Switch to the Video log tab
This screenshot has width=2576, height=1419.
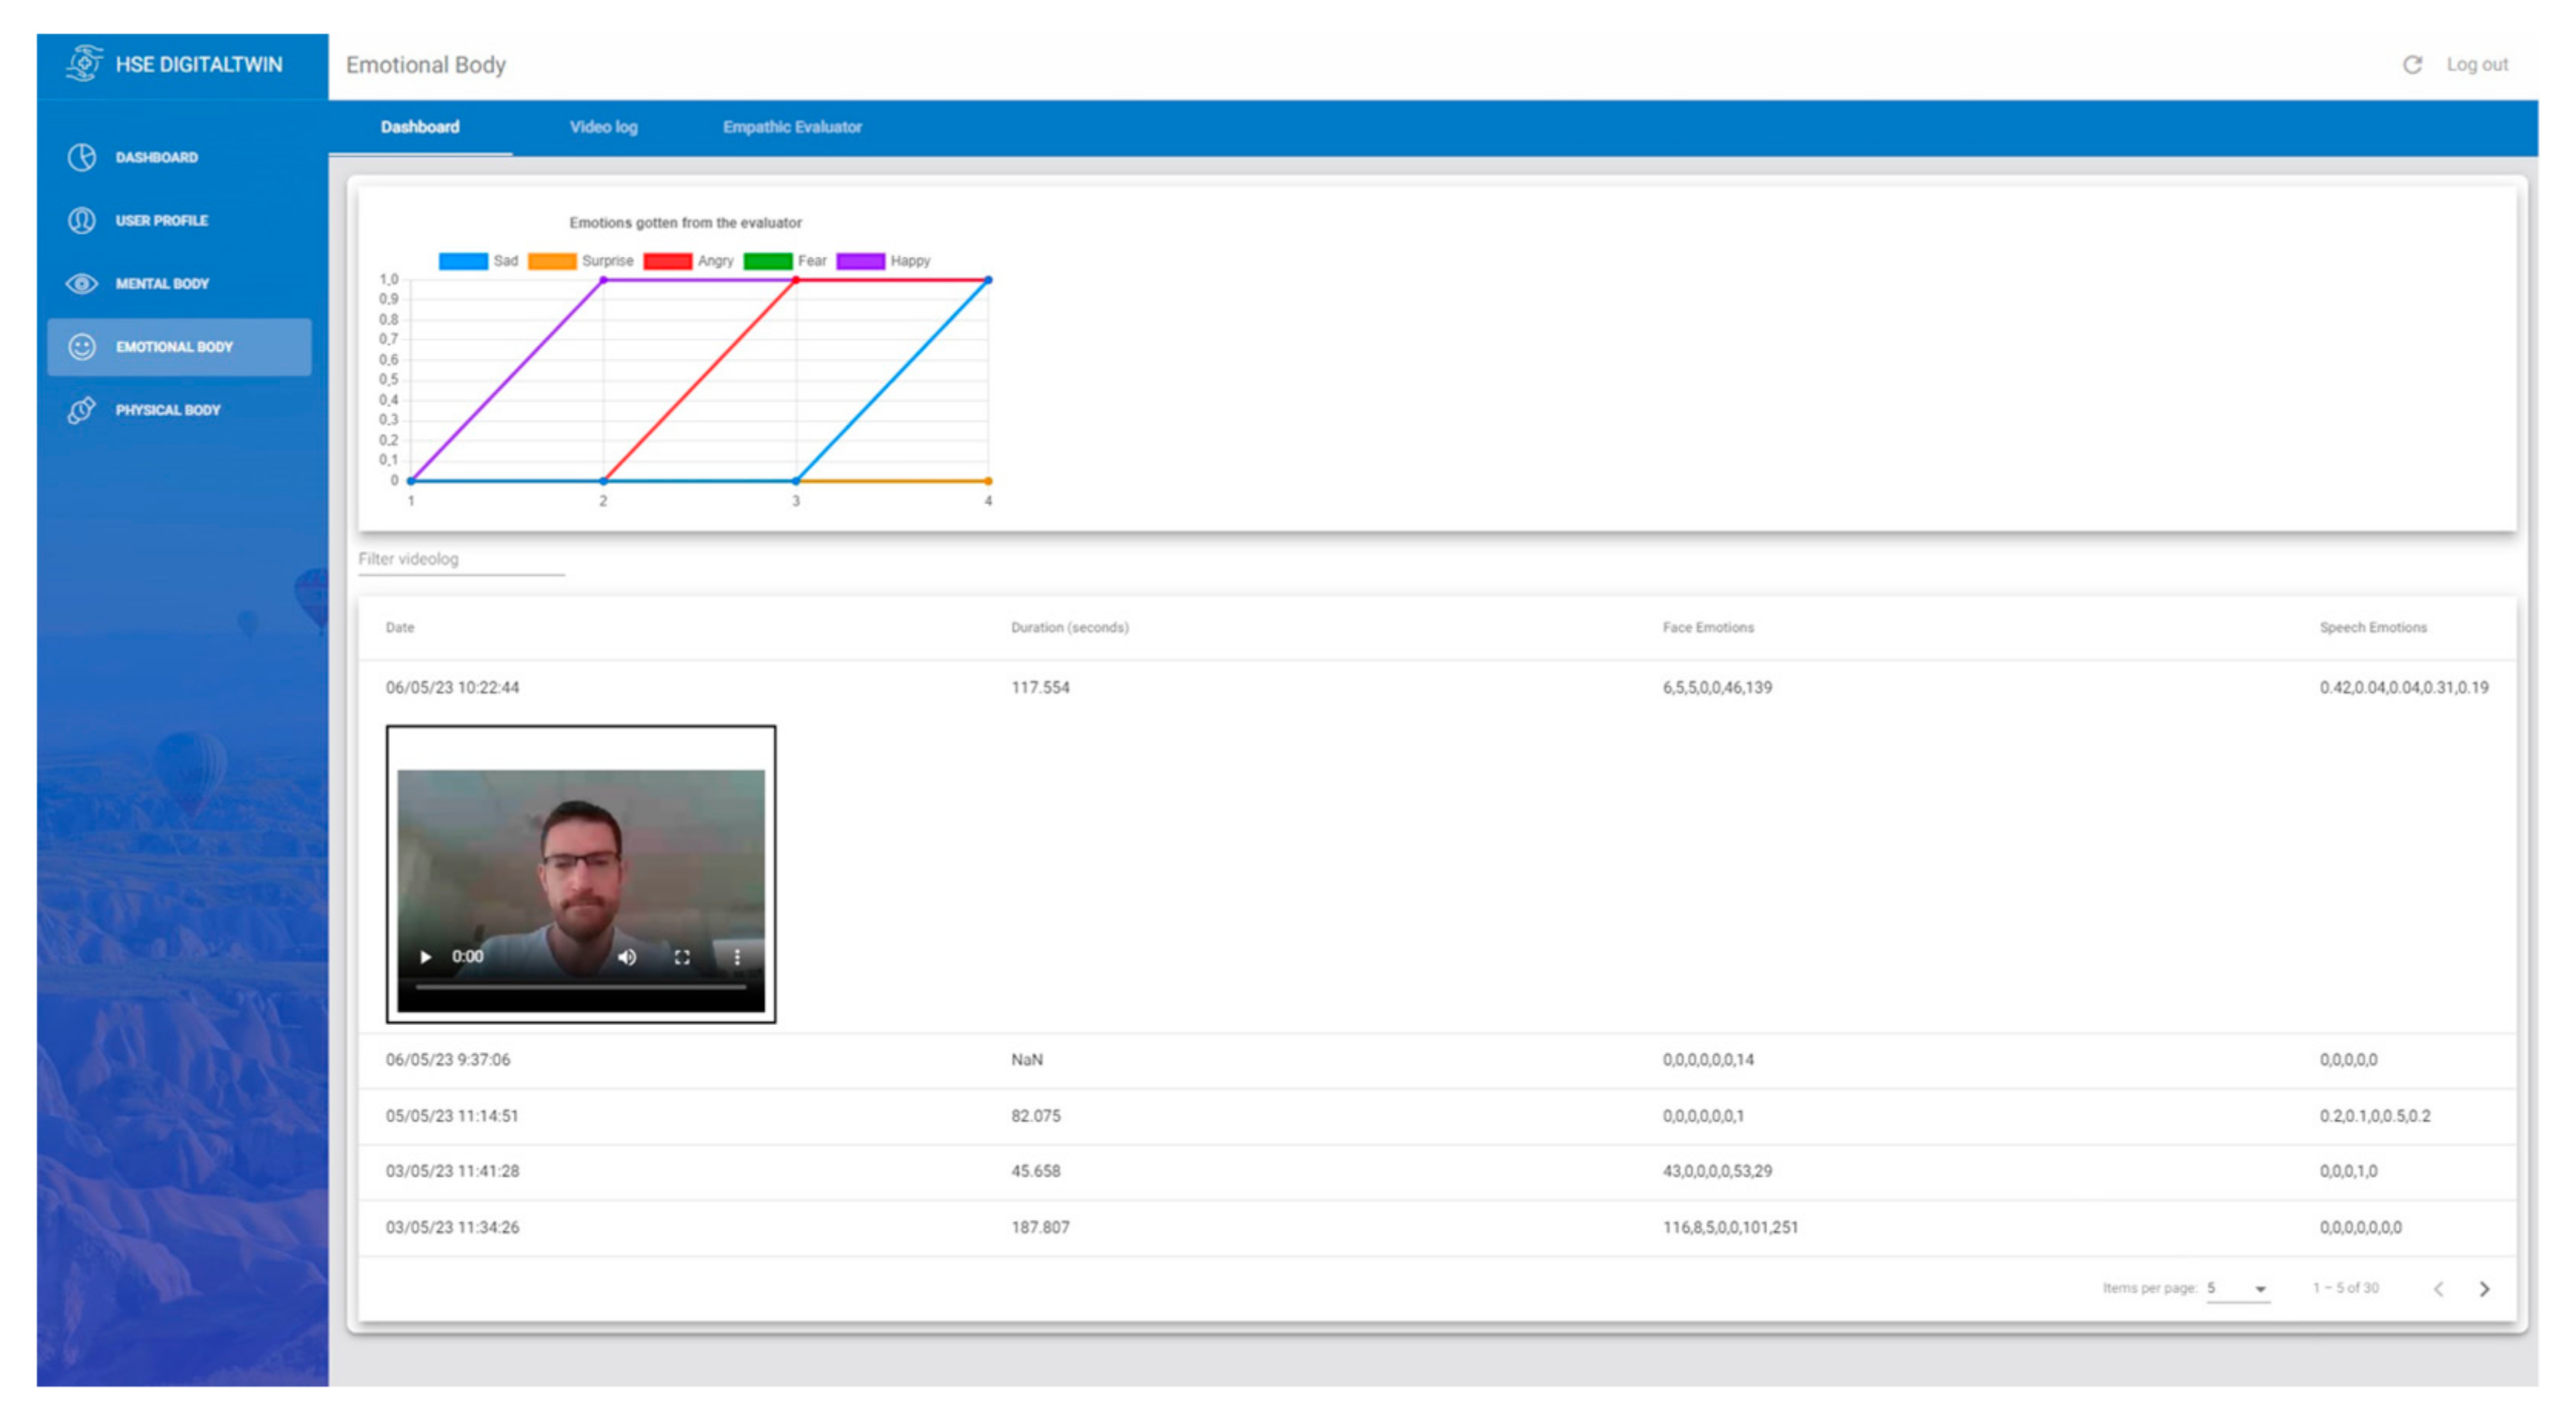point(603,127)
